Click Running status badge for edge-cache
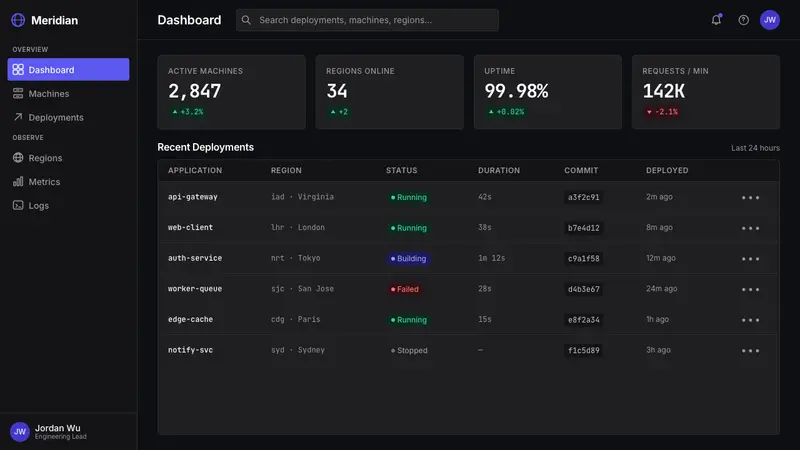 pyautogui.click(x=409, y=320)
